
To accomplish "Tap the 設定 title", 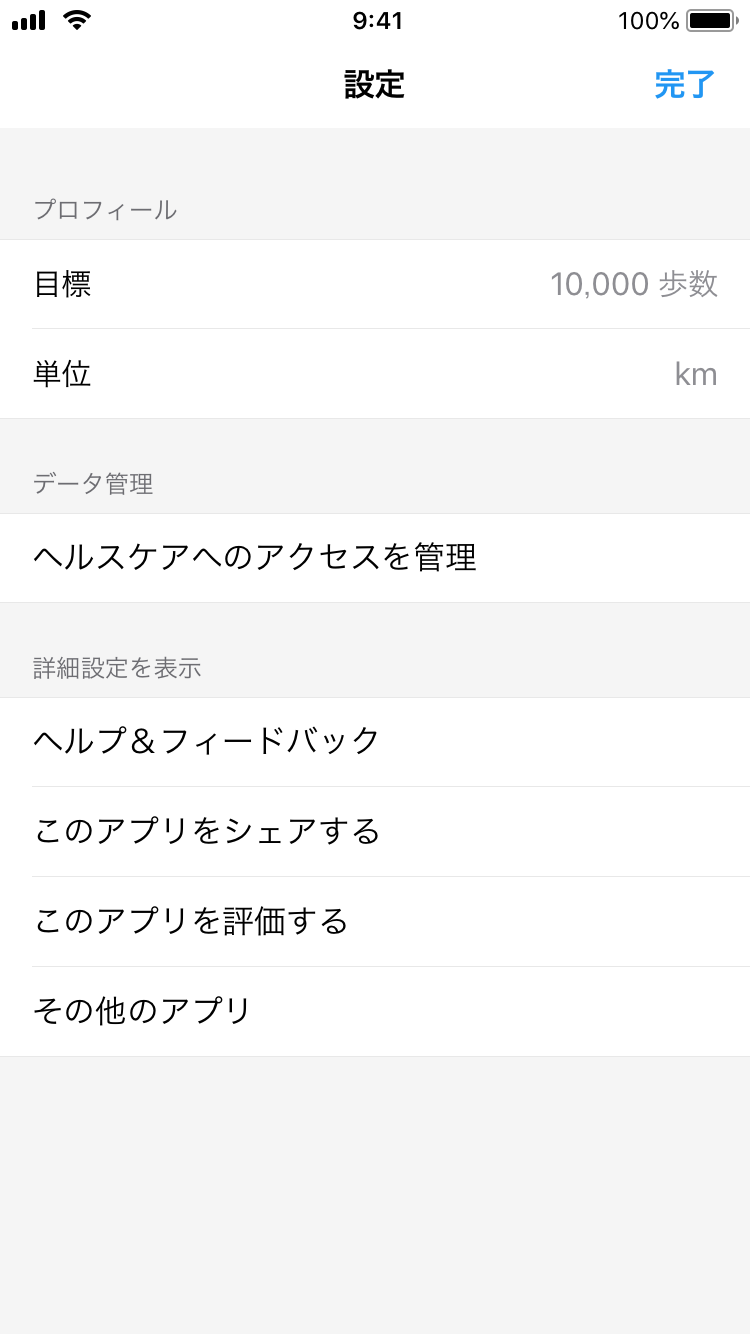I will pyautogui.click(x=374, y=85).
